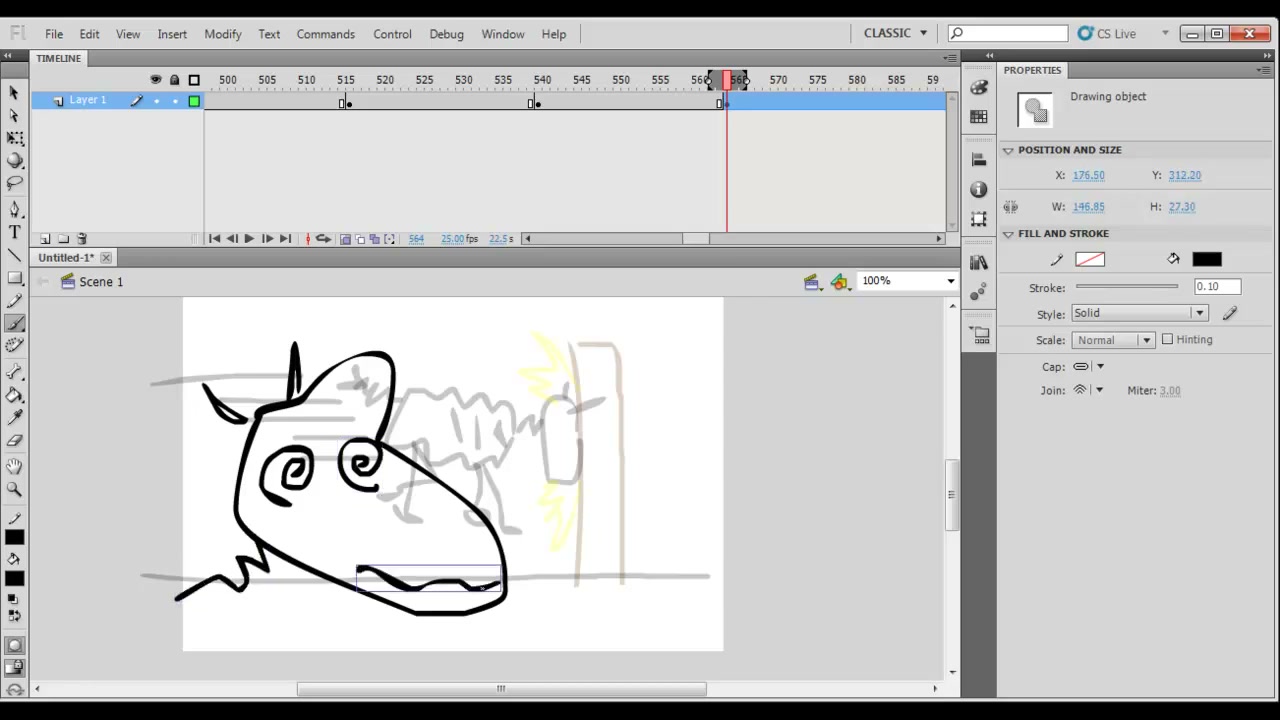Enable the Hinting checkbox
1280x720 pixels.
pos(1167,339)
